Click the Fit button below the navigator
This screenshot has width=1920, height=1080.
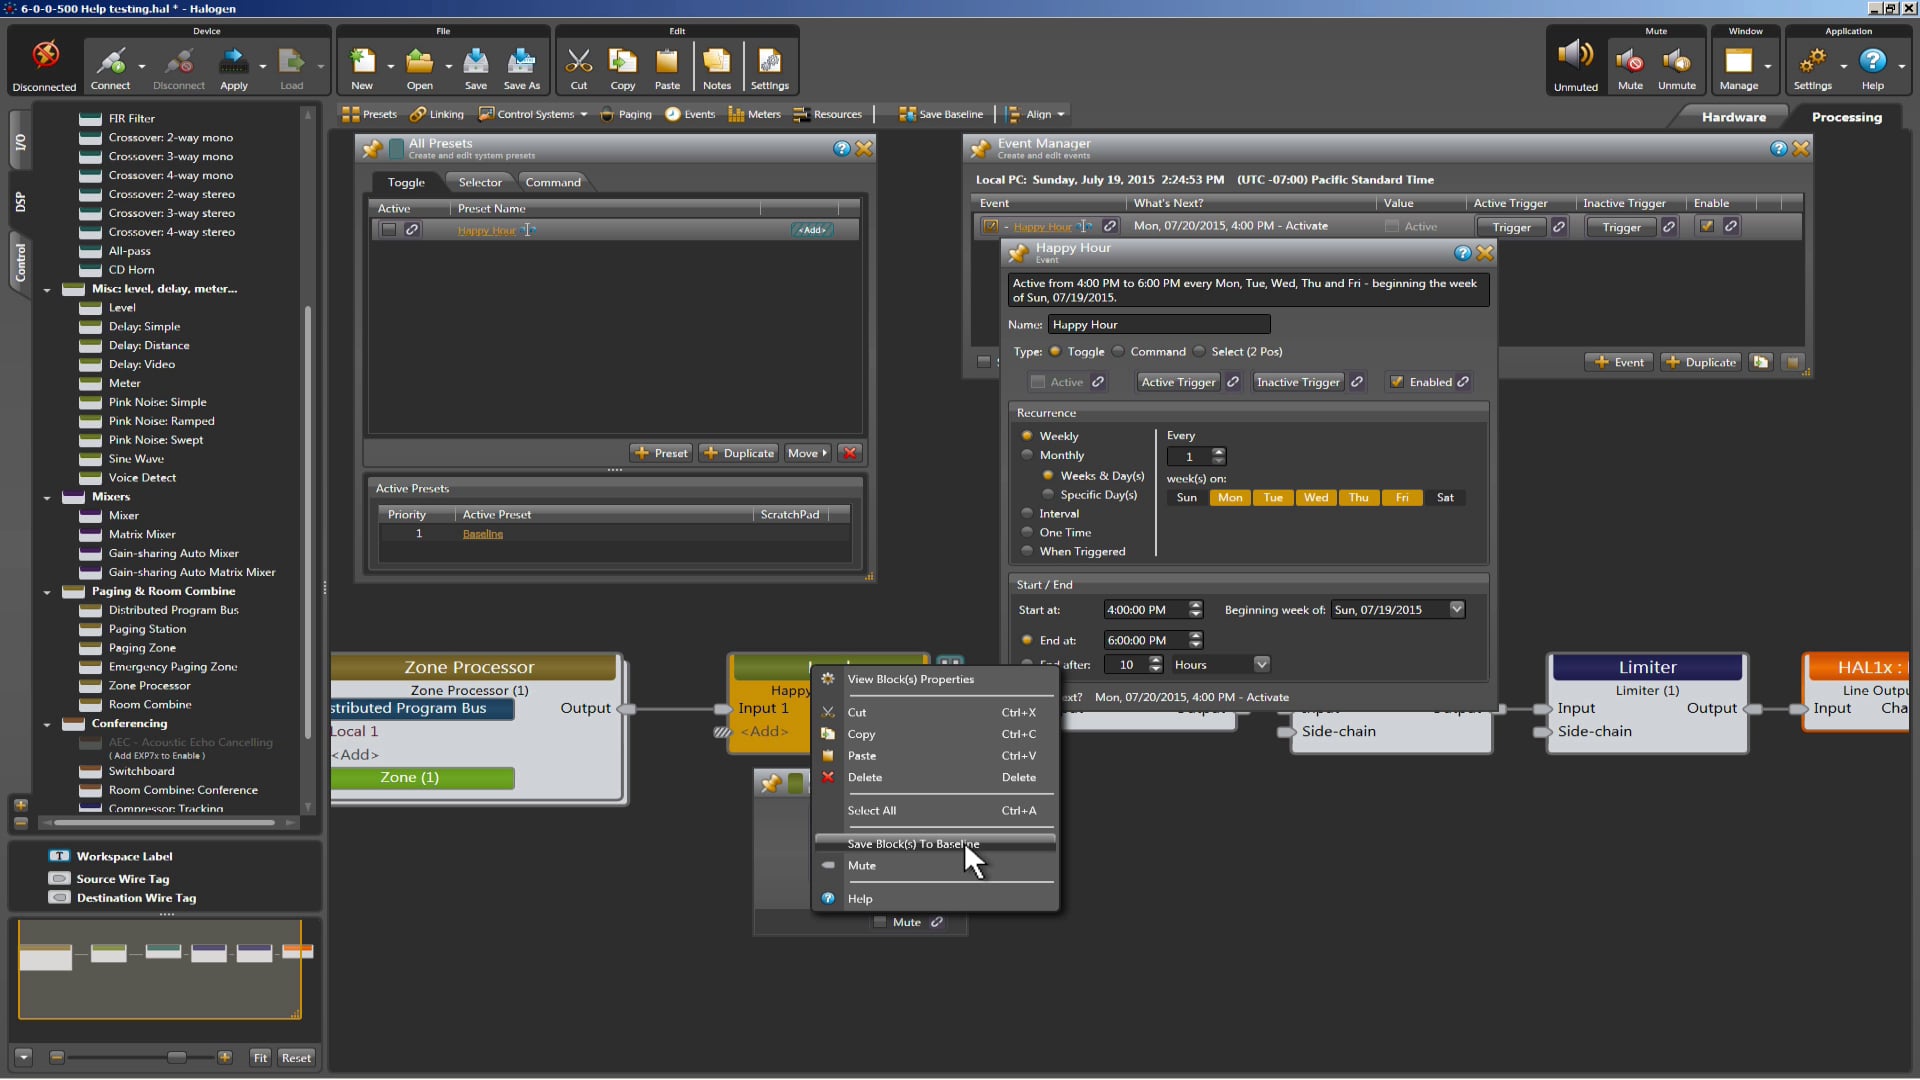point(260,1058)
